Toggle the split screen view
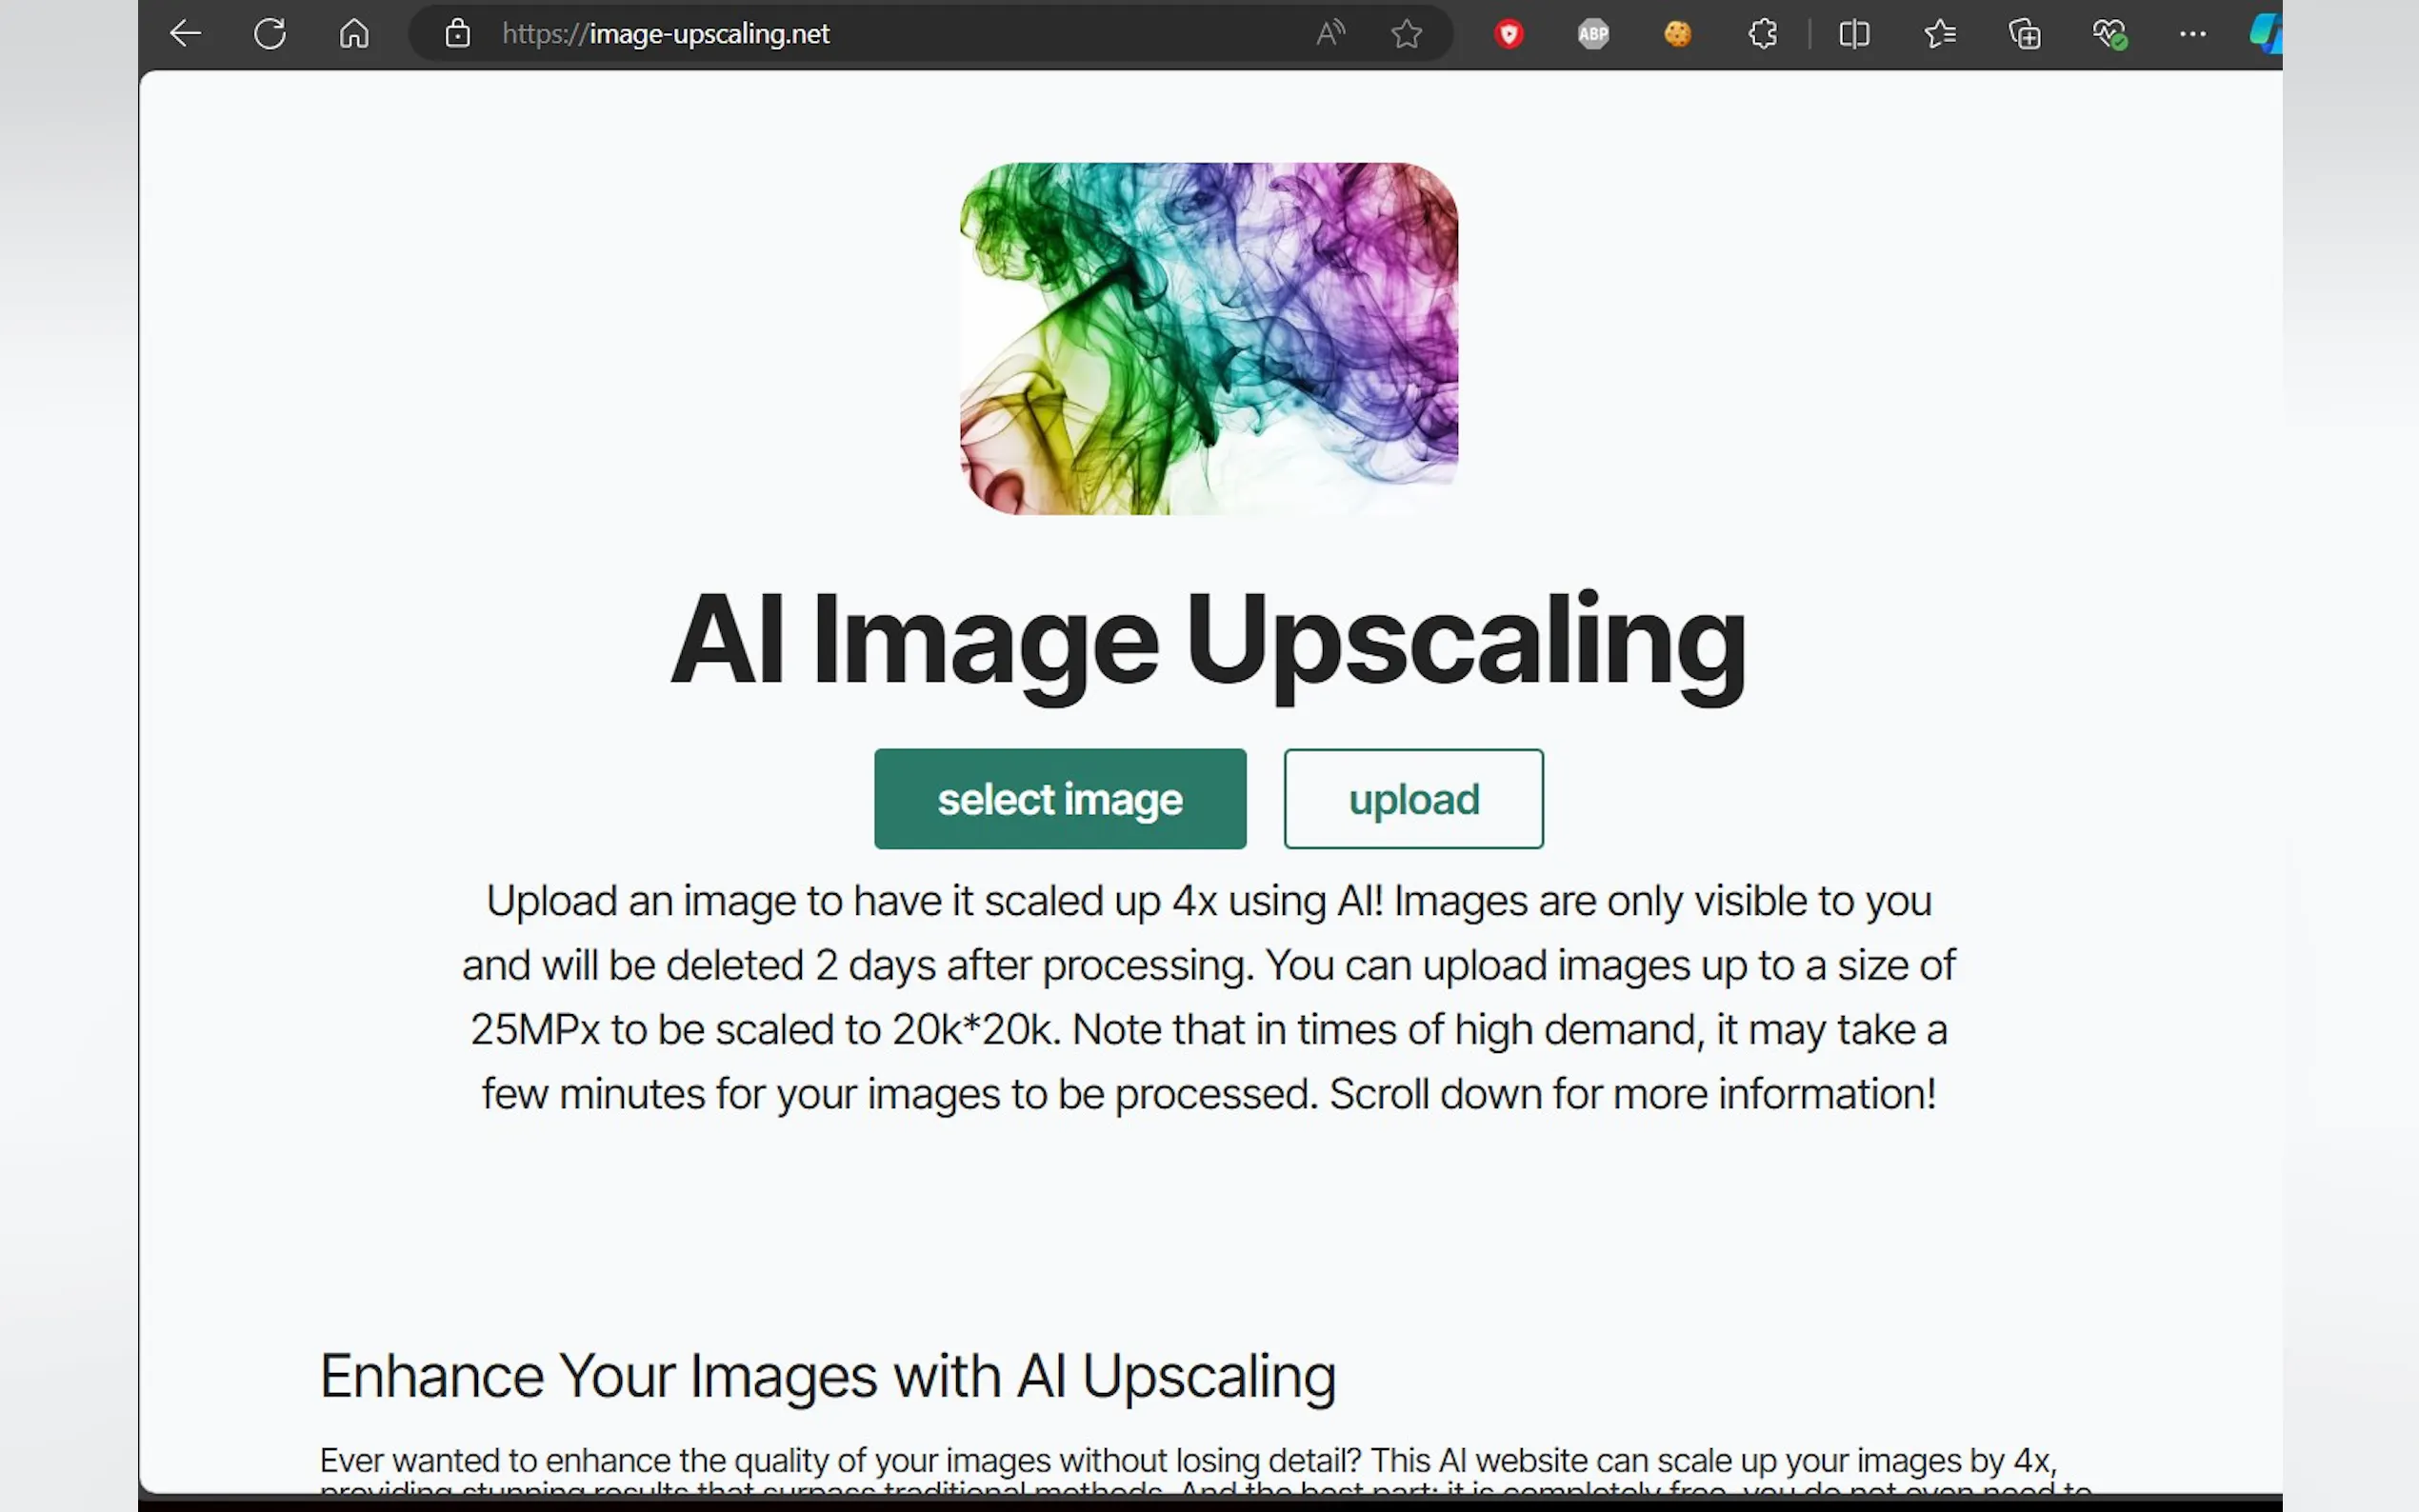The width and height of the screenshot is (2419, 1512). pos(1853,34)
